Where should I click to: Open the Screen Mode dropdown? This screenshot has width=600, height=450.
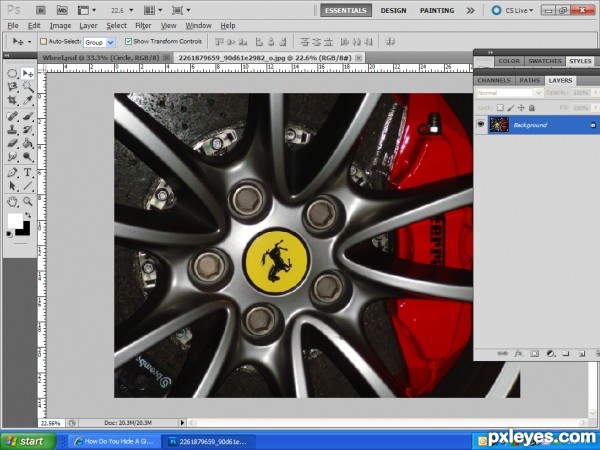coord(181,10)
